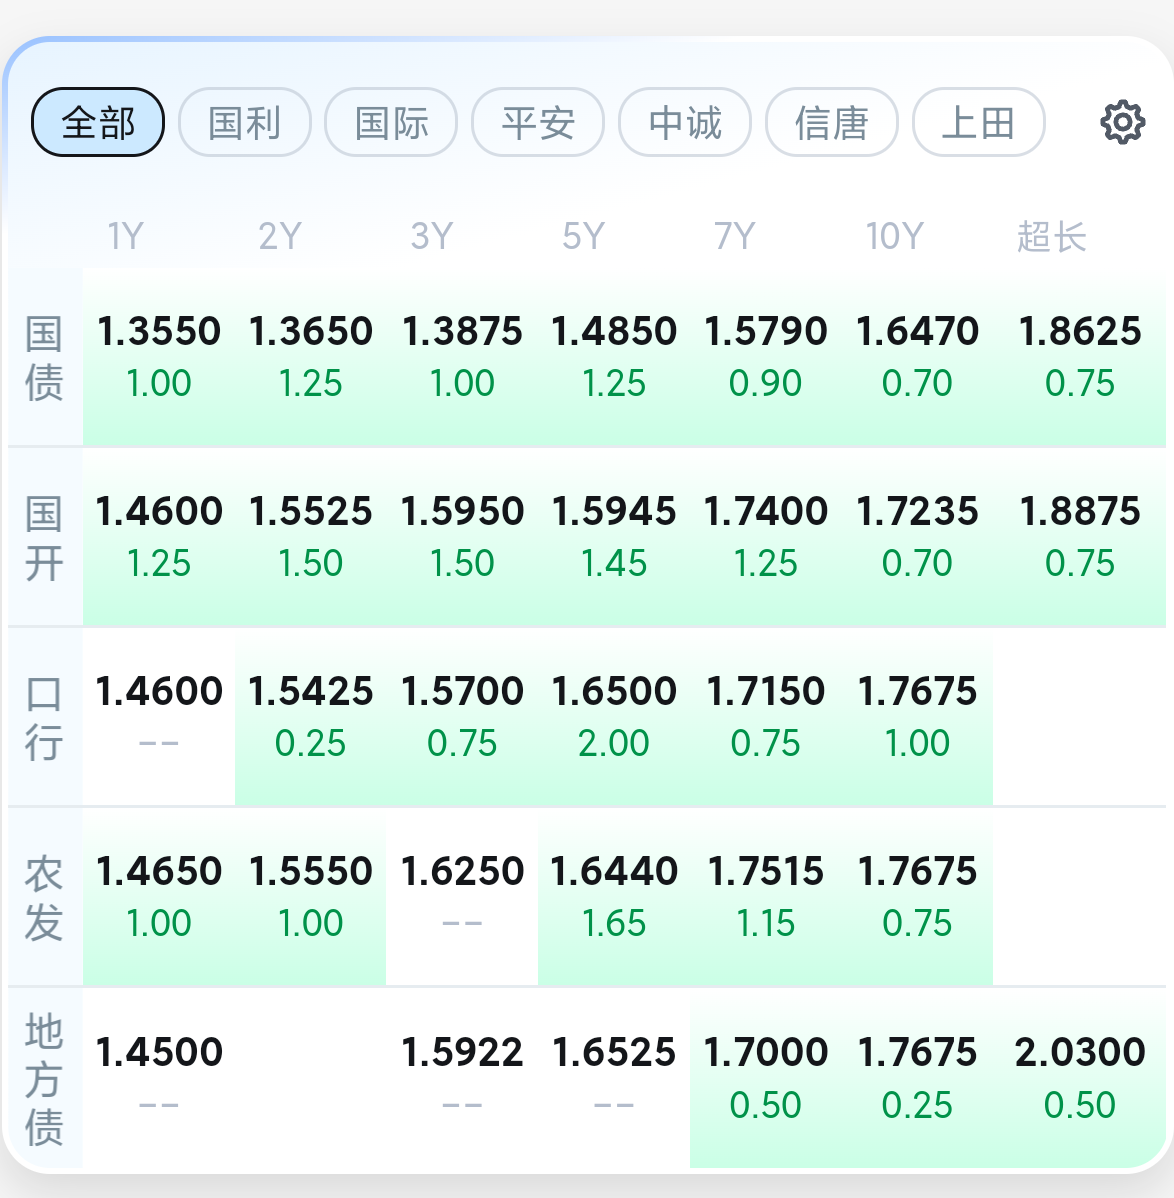Click the 地方债 row label
This screenshot has height=1198, width=1174.
pos(44,1079)
